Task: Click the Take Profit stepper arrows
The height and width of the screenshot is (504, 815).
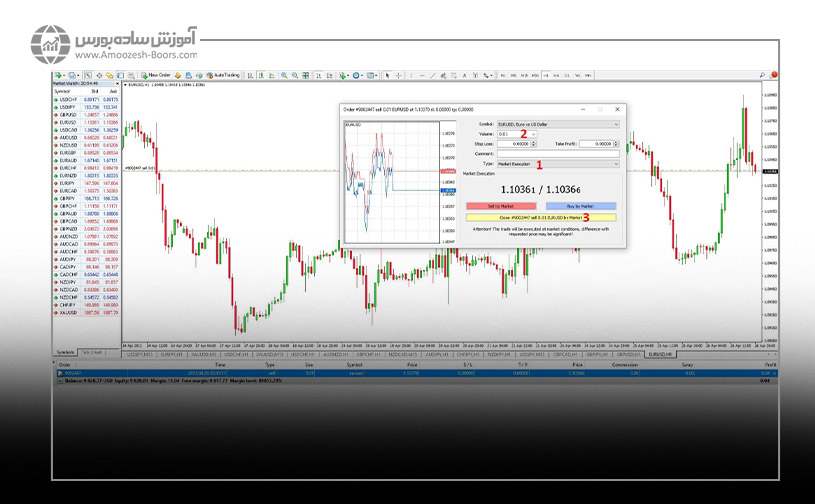Action: pos(616,144)
